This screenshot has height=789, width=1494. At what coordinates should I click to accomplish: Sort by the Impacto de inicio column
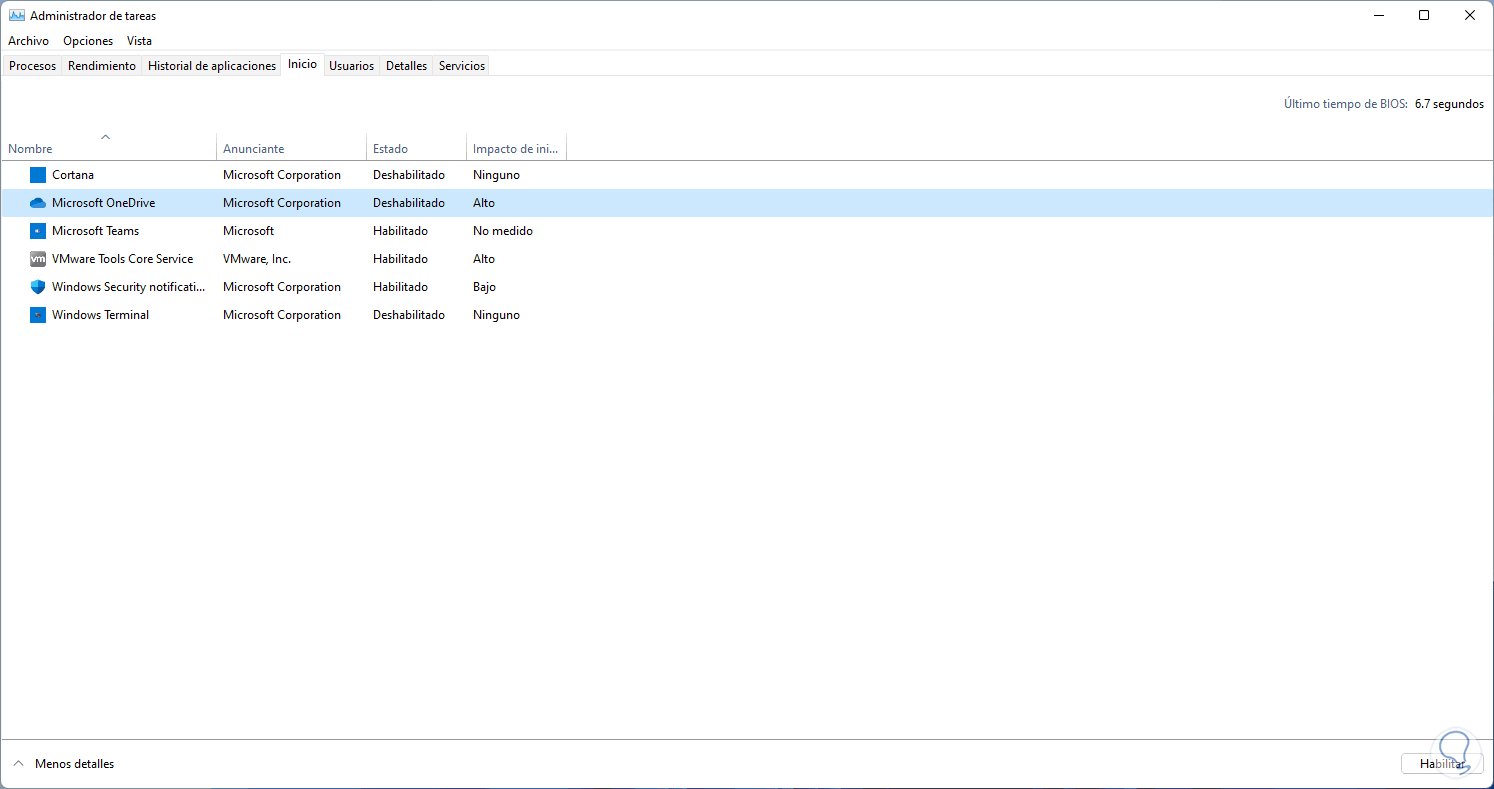click(516, 146)
